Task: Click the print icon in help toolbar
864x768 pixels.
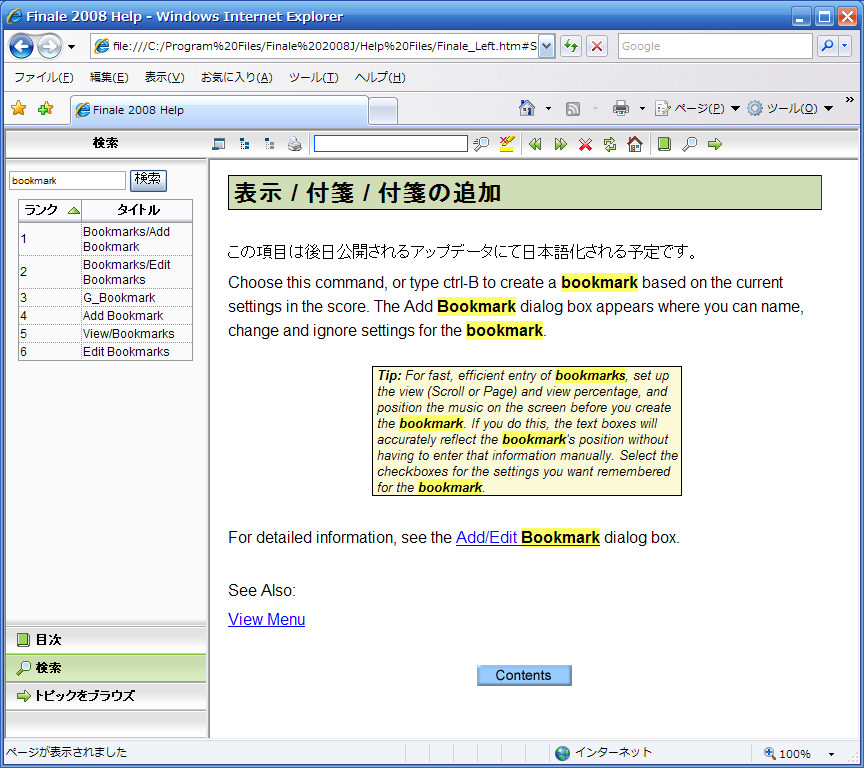Action: [x=294, y=144]
